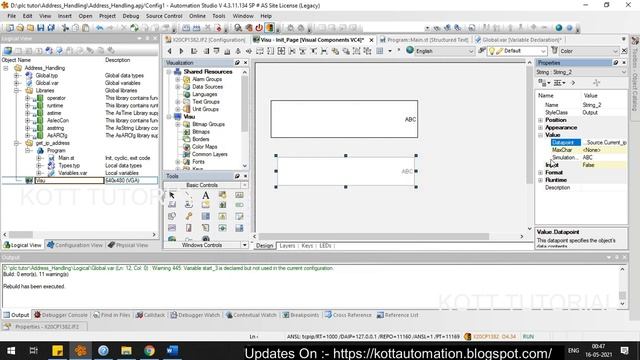The width and height of the screenshot is (640, 360).
Task: Click the Input False value
Action: click(604, 165)
